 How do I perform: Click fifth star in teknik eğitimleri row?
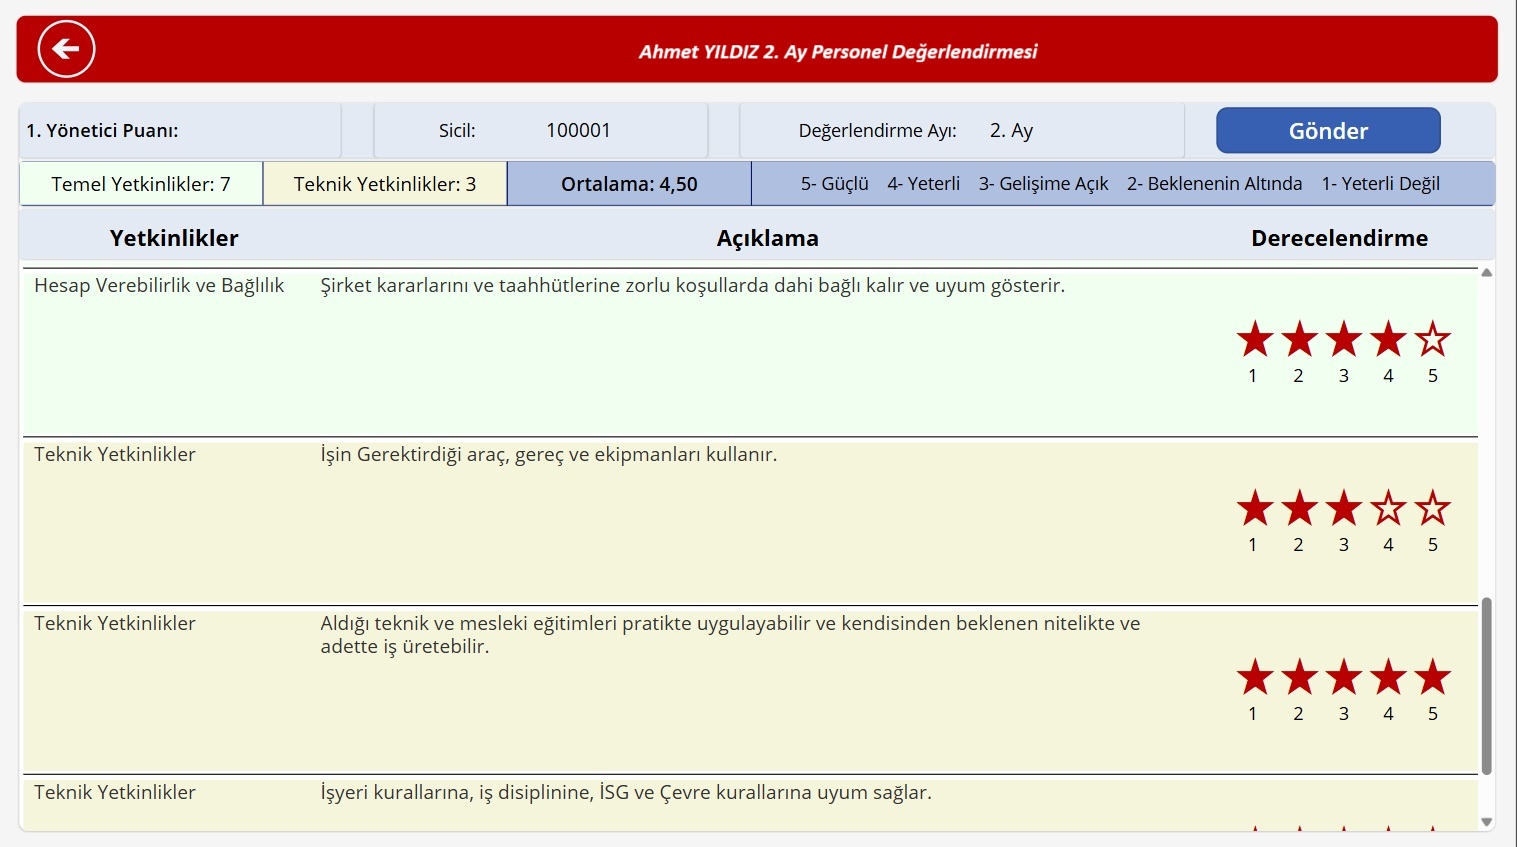tap(1432, 678)
